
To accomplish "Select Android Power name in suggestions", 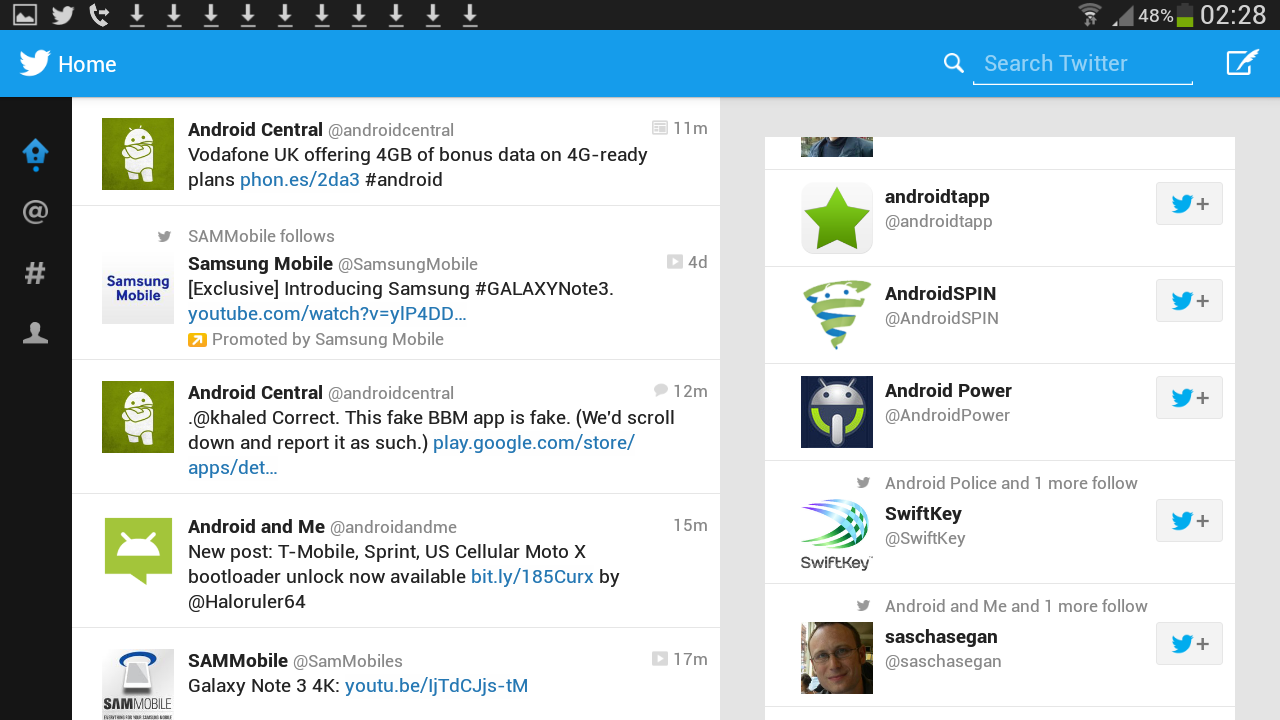I will pyautogui.click(x=948, y=391).
